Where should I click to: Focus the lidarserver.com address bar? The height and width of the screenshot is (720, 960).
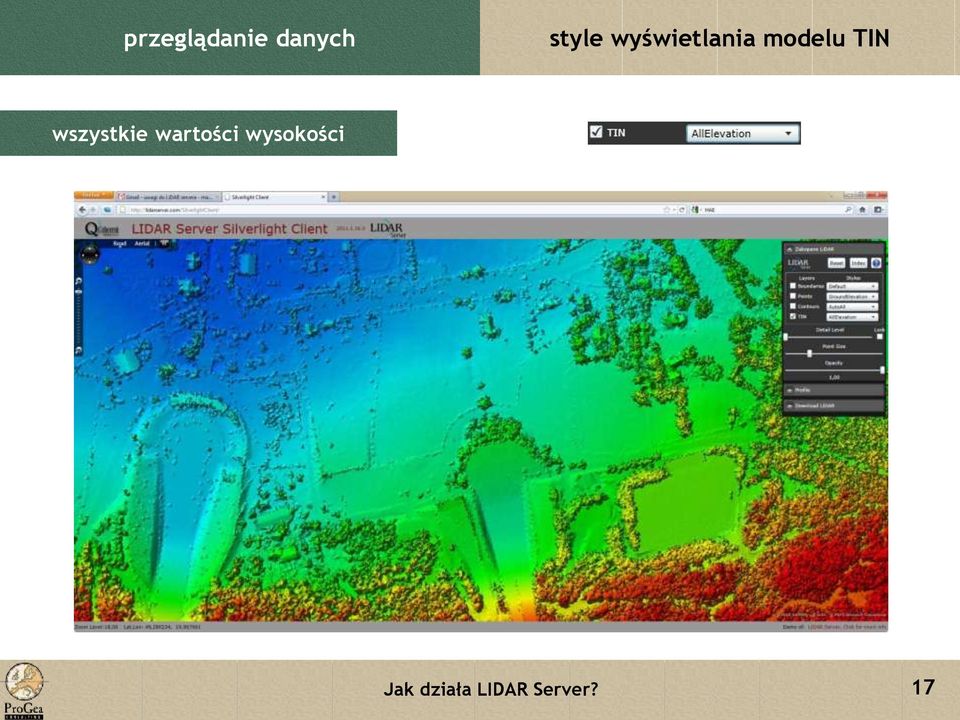click(389, 210)
